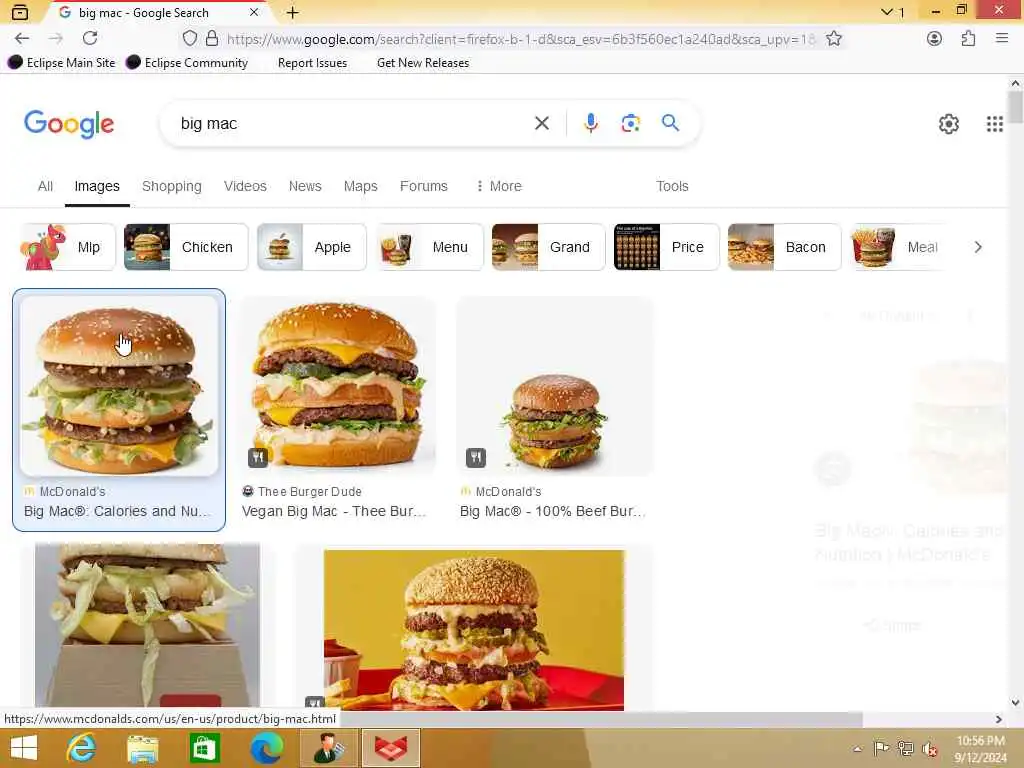Screen dimensions: 1024x768
Task: Open muted volume tray icon
Action: (929, 748)
